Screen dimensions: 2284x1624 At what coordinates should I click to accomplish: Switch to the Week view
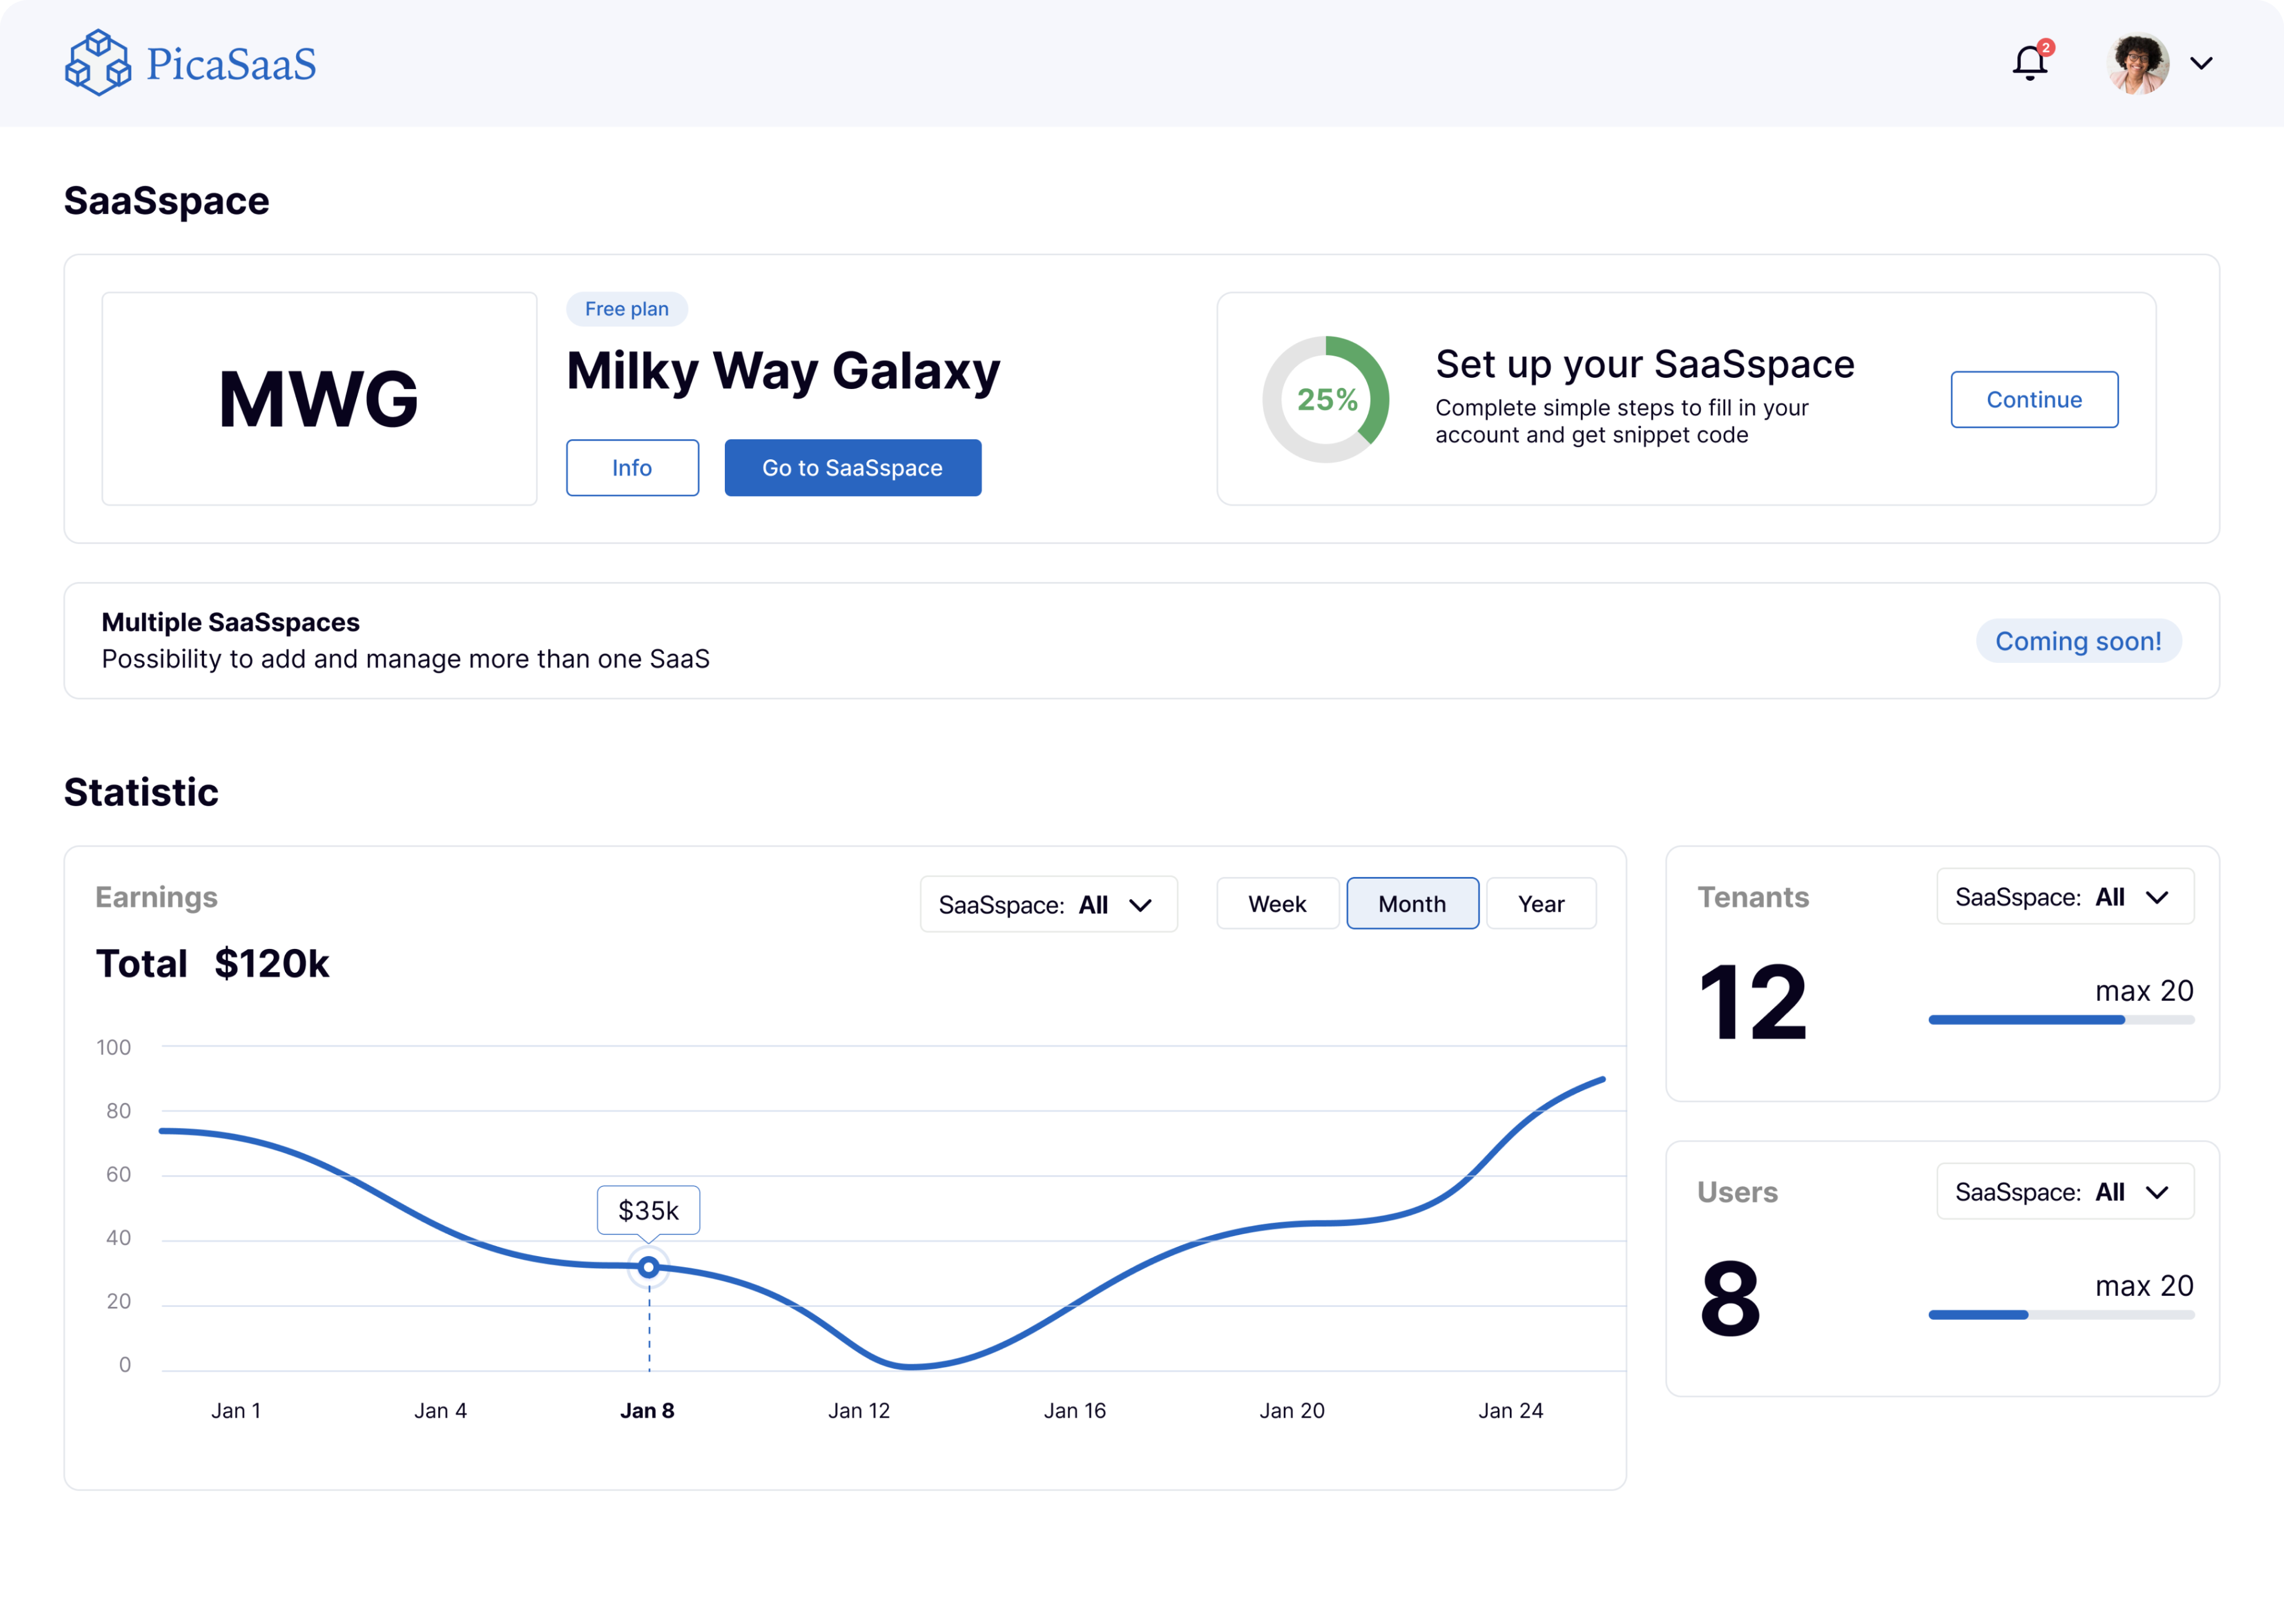click(1277, 903)
